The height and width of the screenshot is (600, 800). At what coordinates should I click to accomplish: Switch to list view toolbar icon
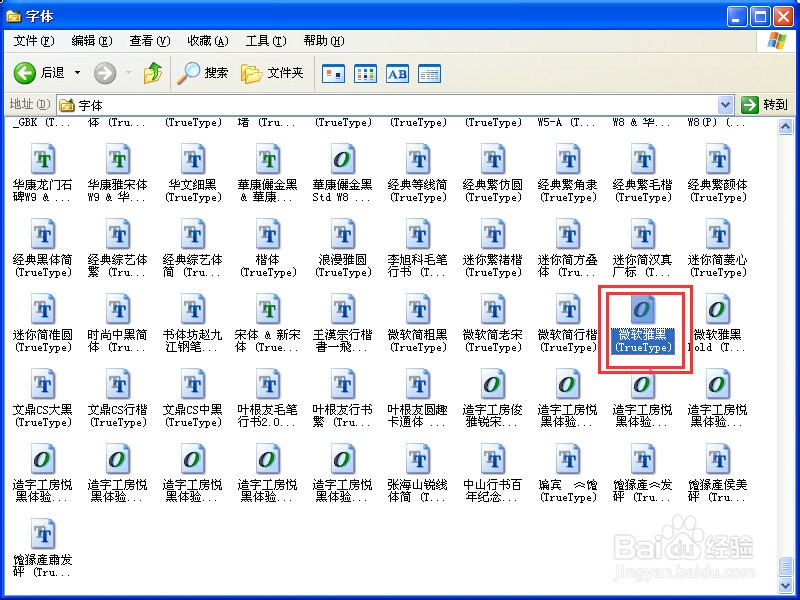coord(365,74)
